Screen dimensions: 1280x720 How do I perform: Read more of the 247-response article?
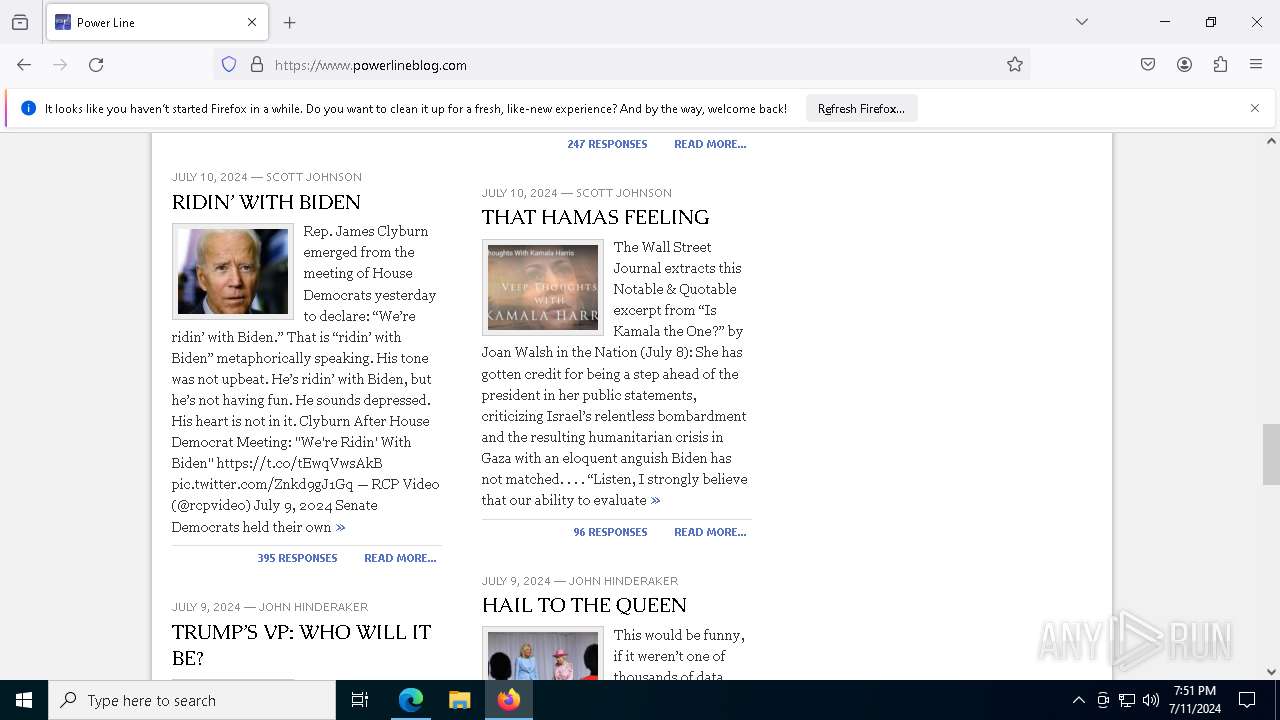(x=710, y=144)
